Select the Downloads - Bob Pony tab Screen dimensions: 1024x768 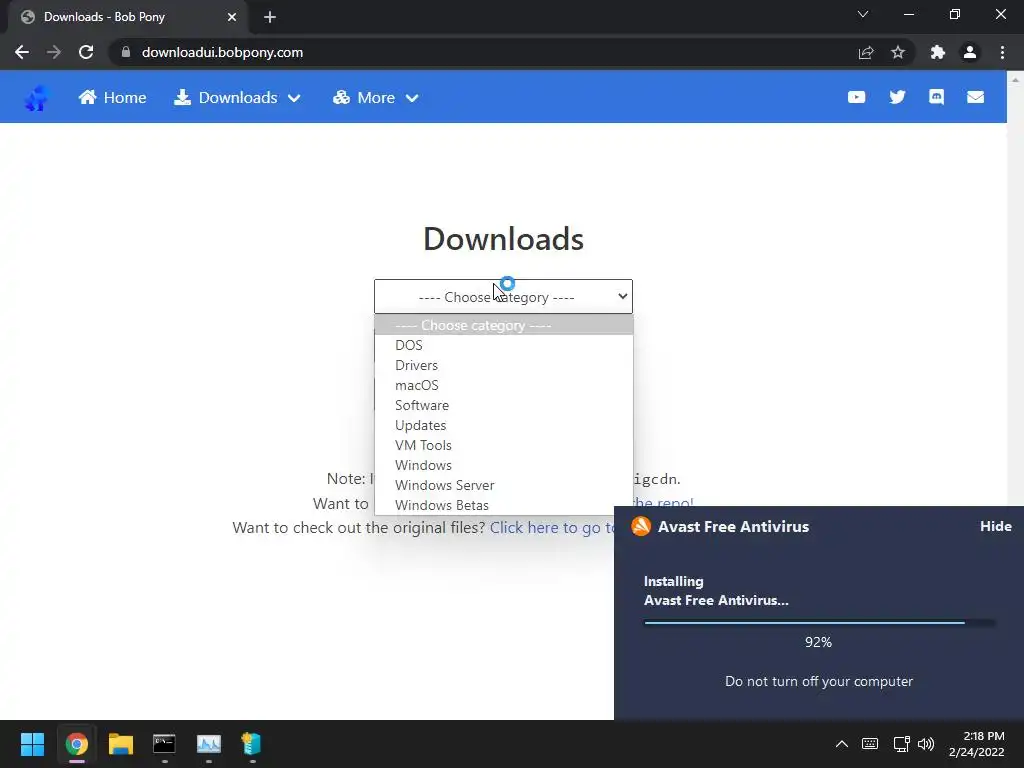pos(128,17)
